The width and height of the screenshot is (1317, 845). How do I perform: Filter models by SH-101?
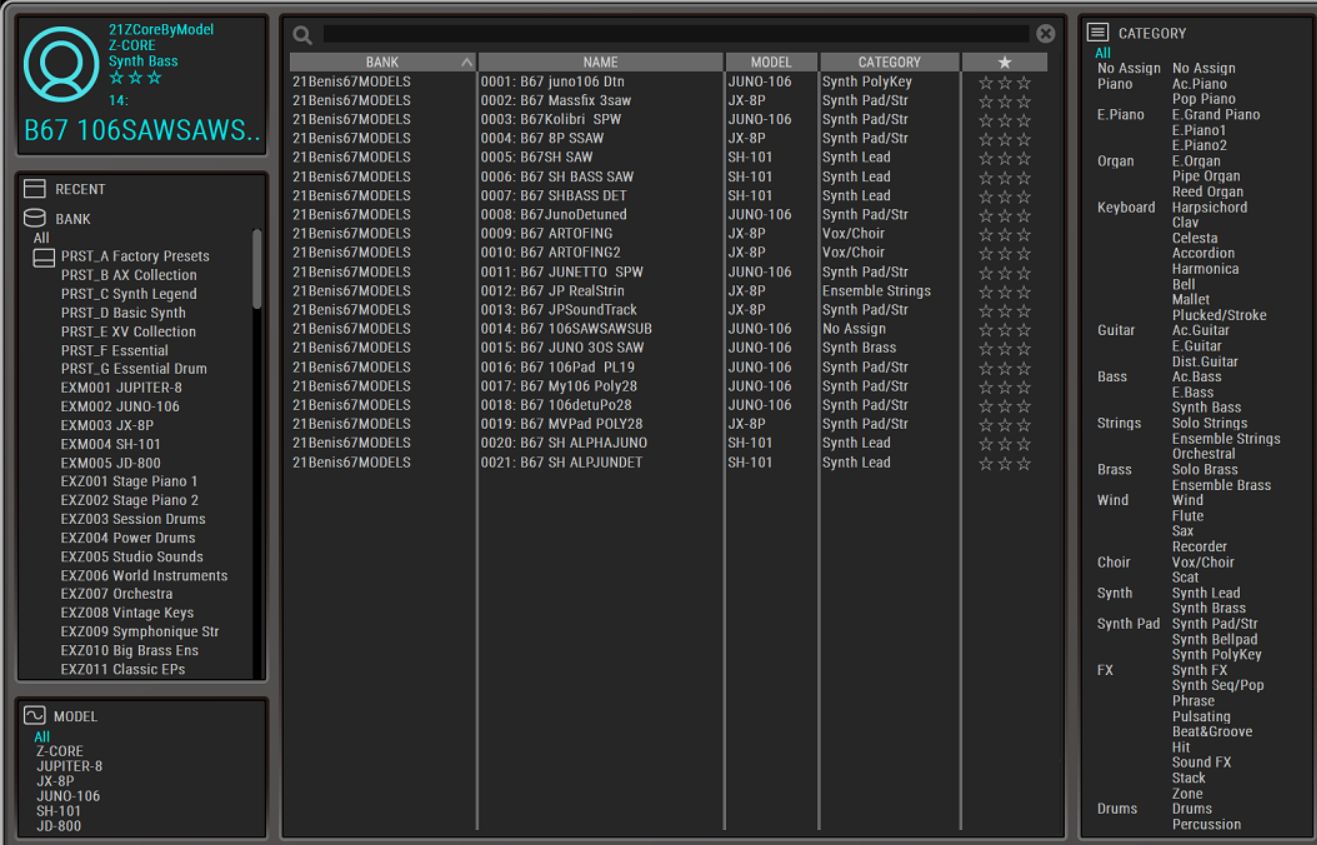click(59, 811)
